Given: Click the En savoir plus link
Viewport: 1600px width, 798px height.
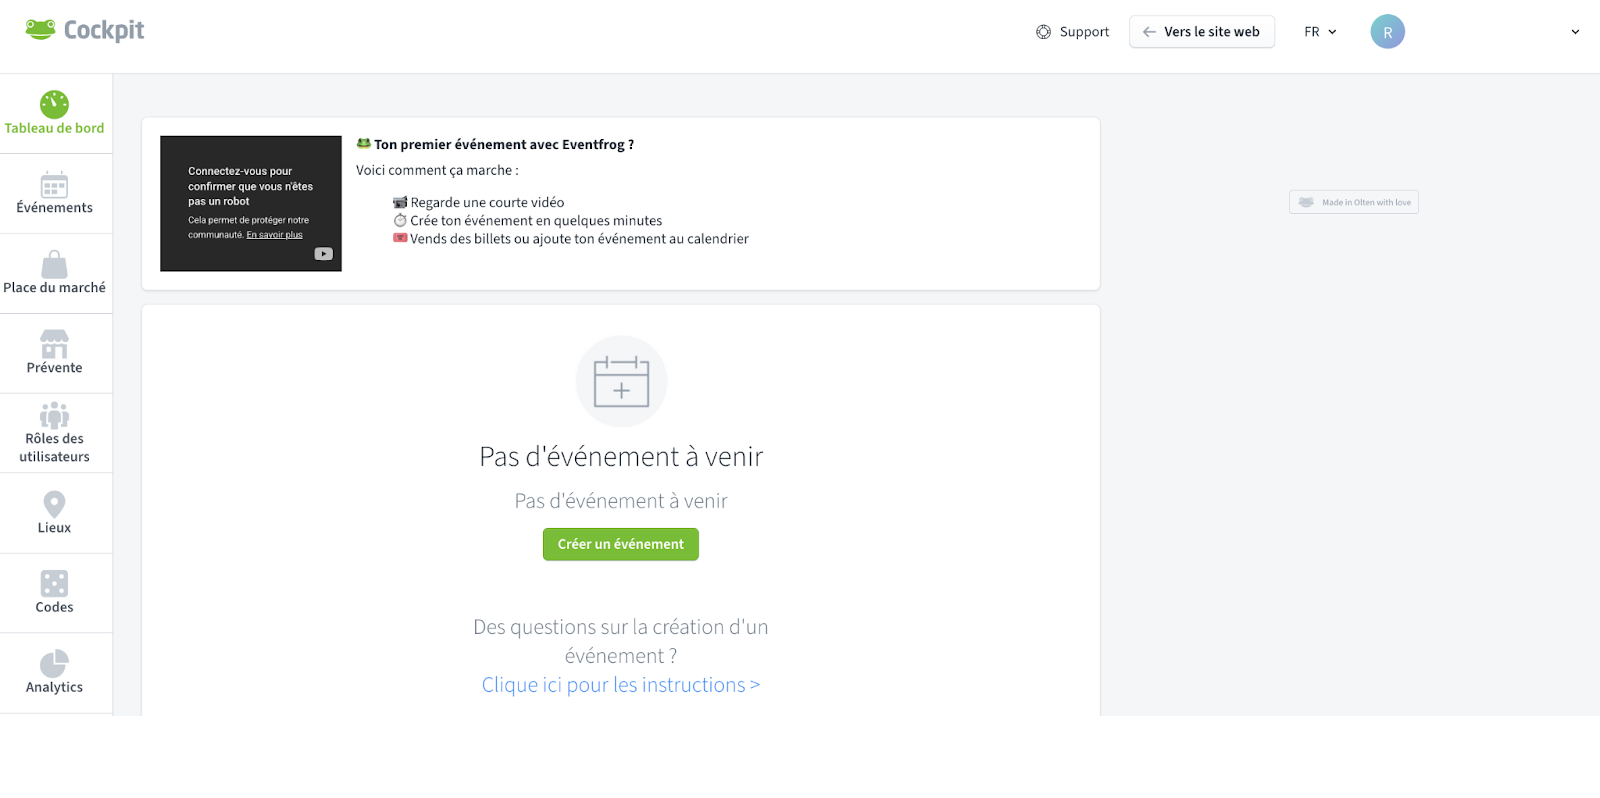Looking at the screenshot, I should pos(274,235).
